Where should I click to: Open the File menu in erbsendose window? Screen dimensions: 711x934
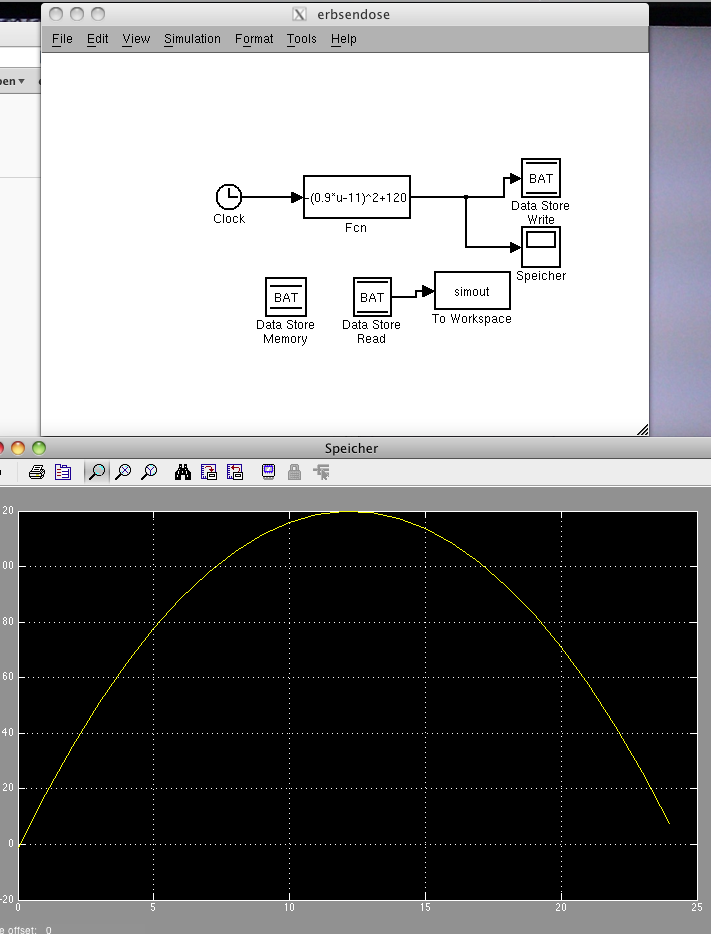pyautogui.click(x=62, y=39)
